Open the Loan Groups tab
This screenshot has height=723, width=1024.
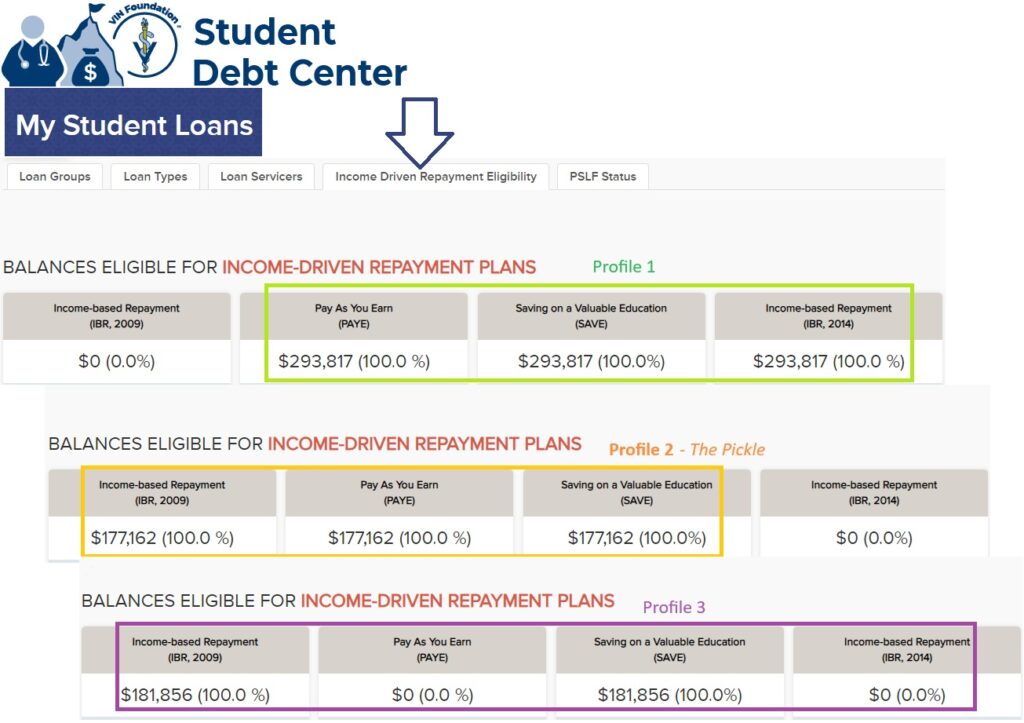click(x=55, y=177)
